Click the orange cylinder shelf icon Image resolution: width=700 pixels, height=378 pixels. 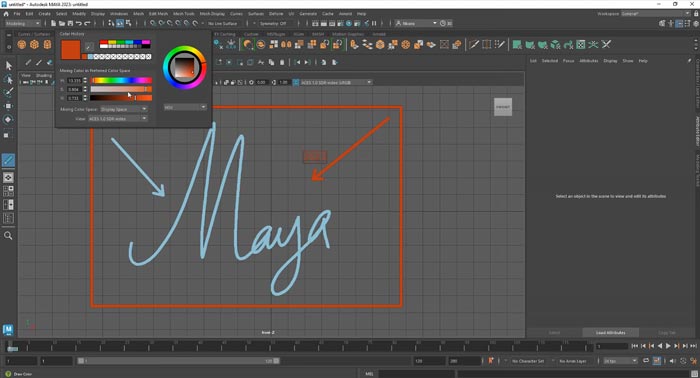[47, 45]
